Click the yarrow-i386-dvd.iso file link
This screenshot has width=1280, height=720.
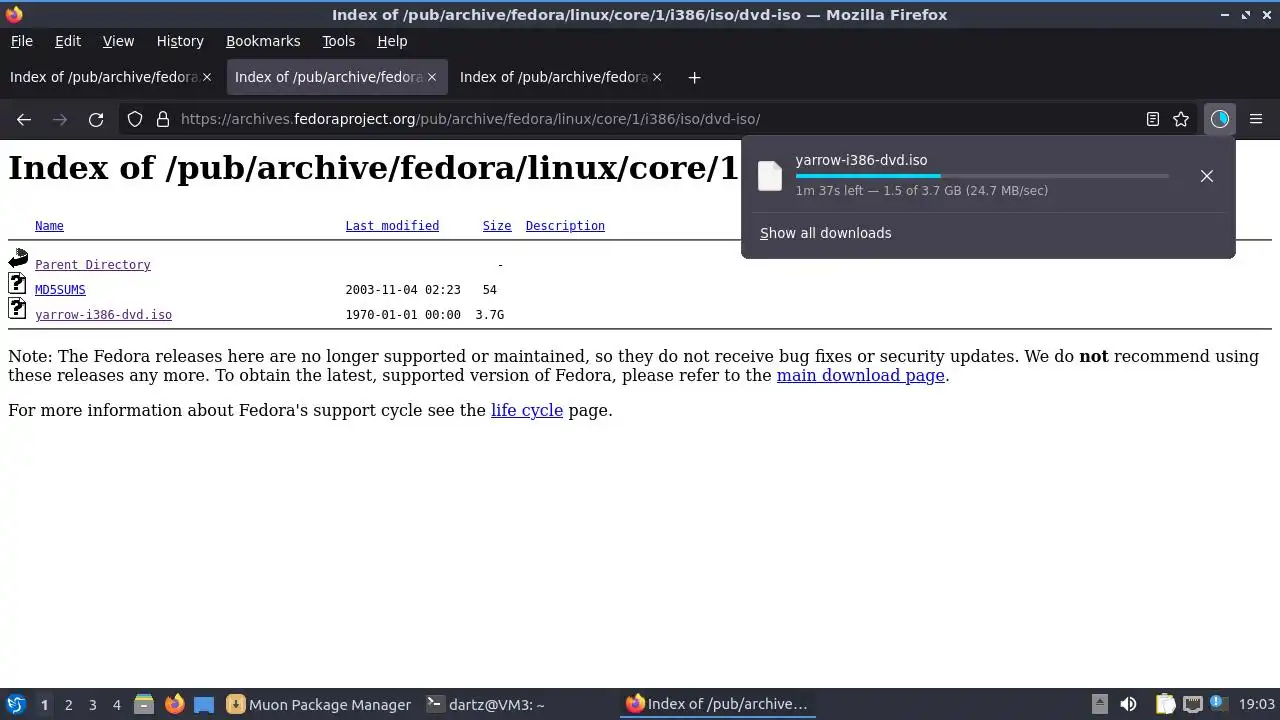click(103, 315)
